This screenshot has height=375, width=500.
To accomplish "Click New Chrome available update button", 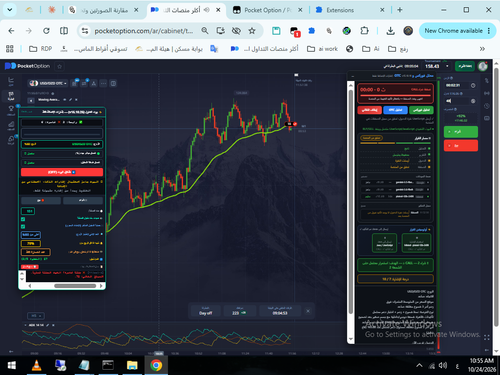I will (456, 31).
